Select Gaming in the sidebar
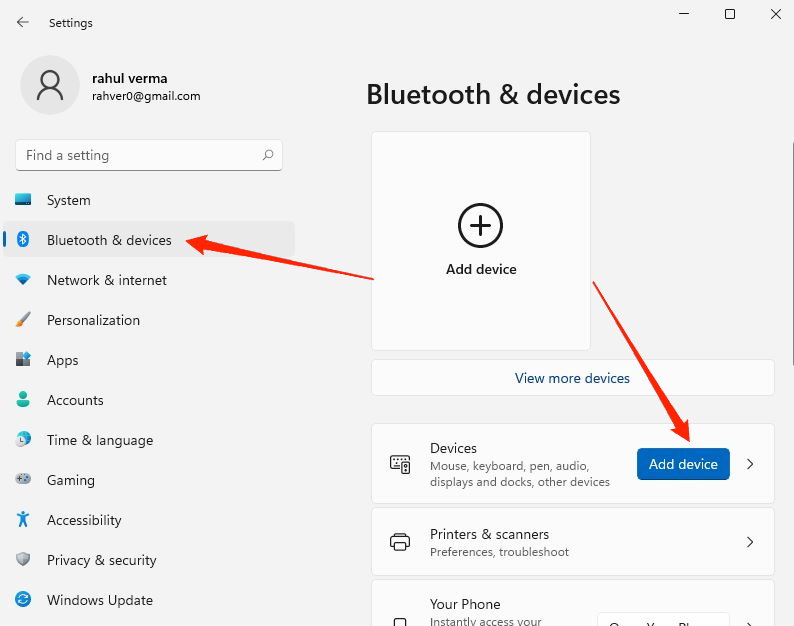This screenshot has width=794, height=626. pos(70,480)
